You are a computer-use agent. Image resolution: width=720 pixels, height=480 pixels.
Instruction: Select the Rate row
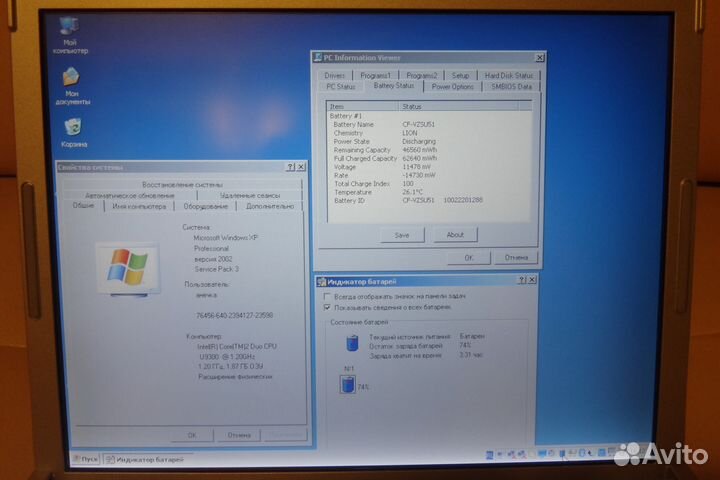click(x=429, y=175)
